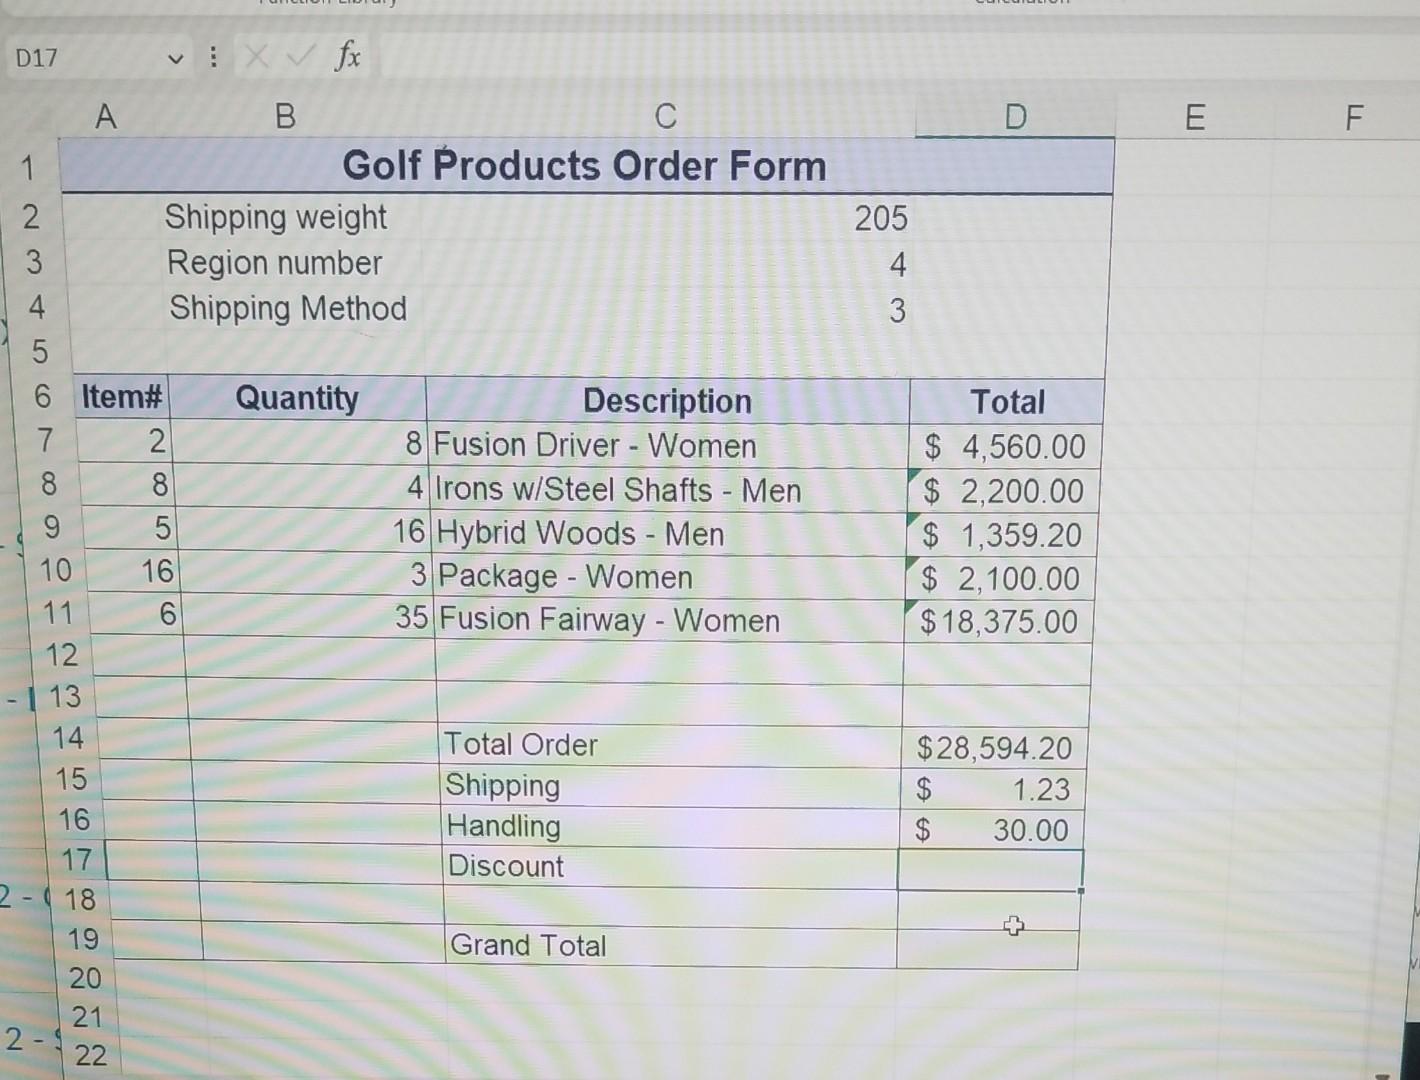The height and width of the screenshot is (1080, 1420).
Task: Click the Enter checkmark icon
Action: point(297,57)
